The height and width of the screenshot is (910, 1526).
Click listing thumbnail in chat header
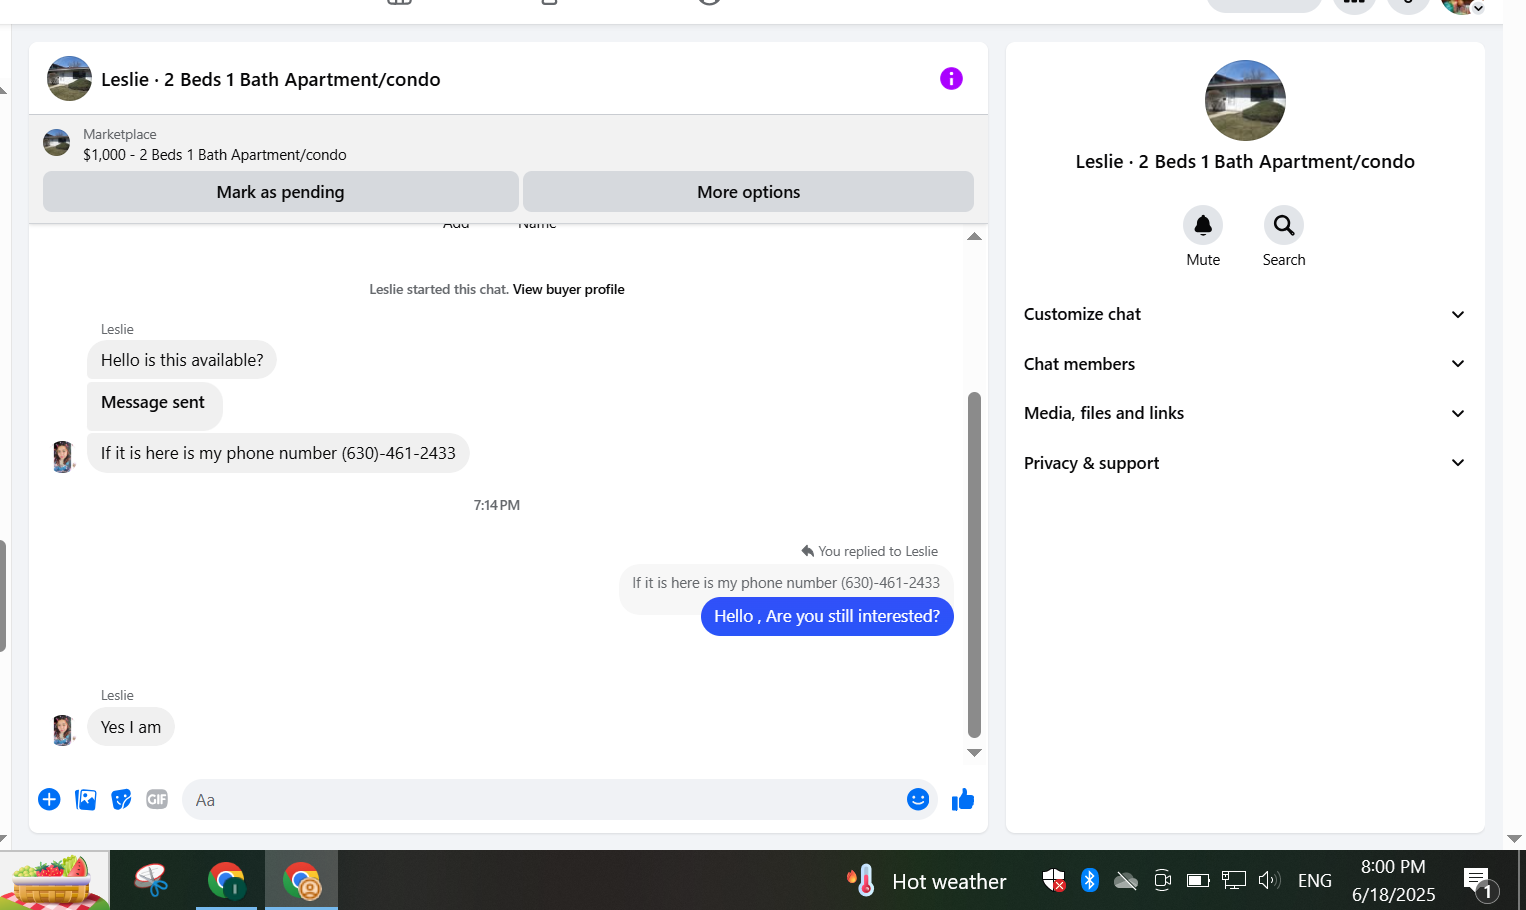69,78
